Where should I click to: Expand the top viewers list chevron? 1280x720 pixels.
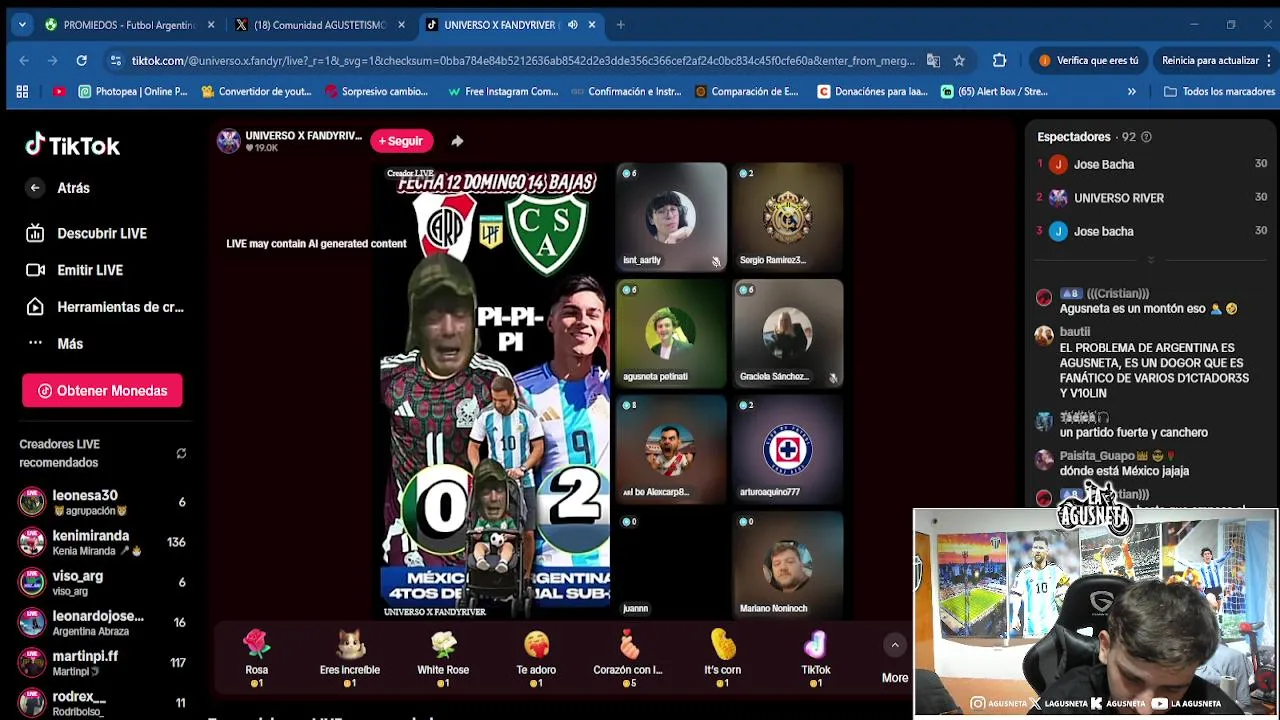1150,259
